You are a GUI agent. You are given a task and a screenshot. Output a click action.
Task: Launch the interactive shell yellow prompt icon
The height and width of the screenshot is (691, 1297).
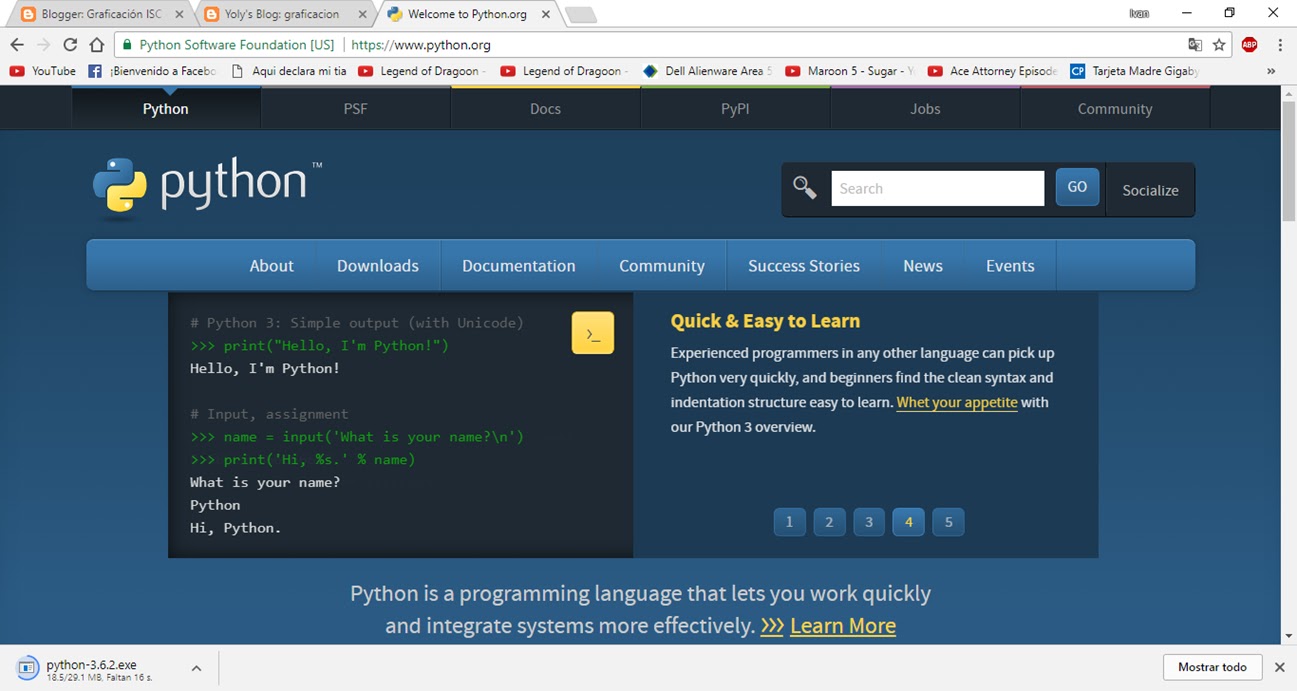click(x=593, y=333)
